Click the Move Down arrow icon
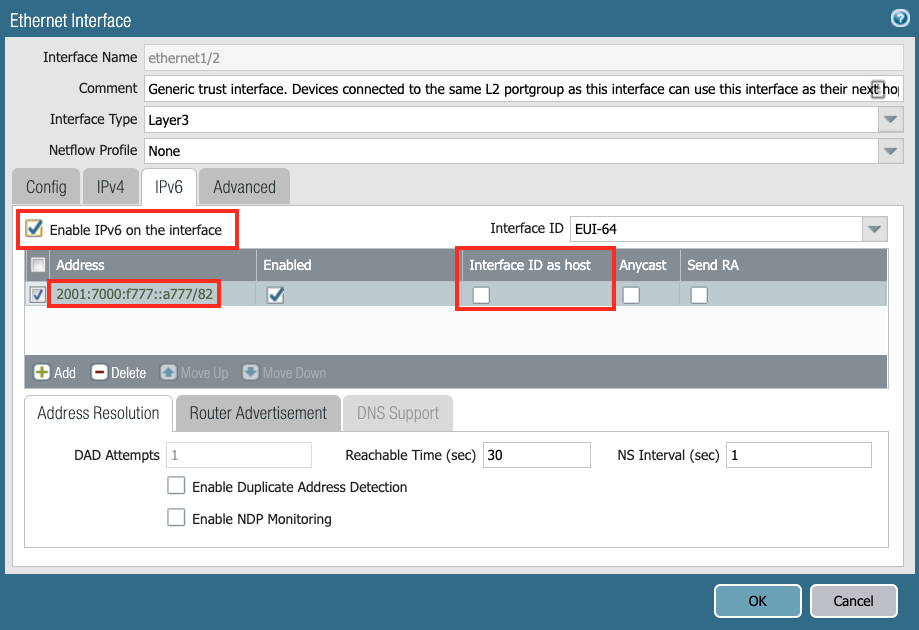The width and height of the screenshot is (919, 630). [250, 373]
